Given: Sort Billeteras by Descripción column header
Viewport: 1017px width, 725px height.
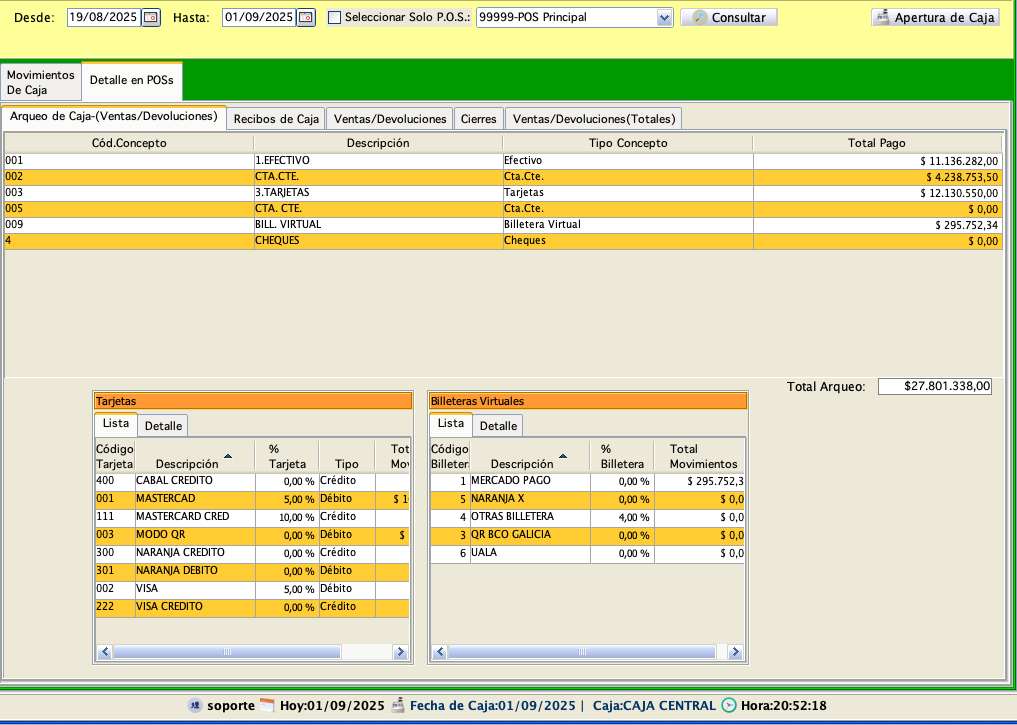Looking at the screenshot, I should pos(522,464).
